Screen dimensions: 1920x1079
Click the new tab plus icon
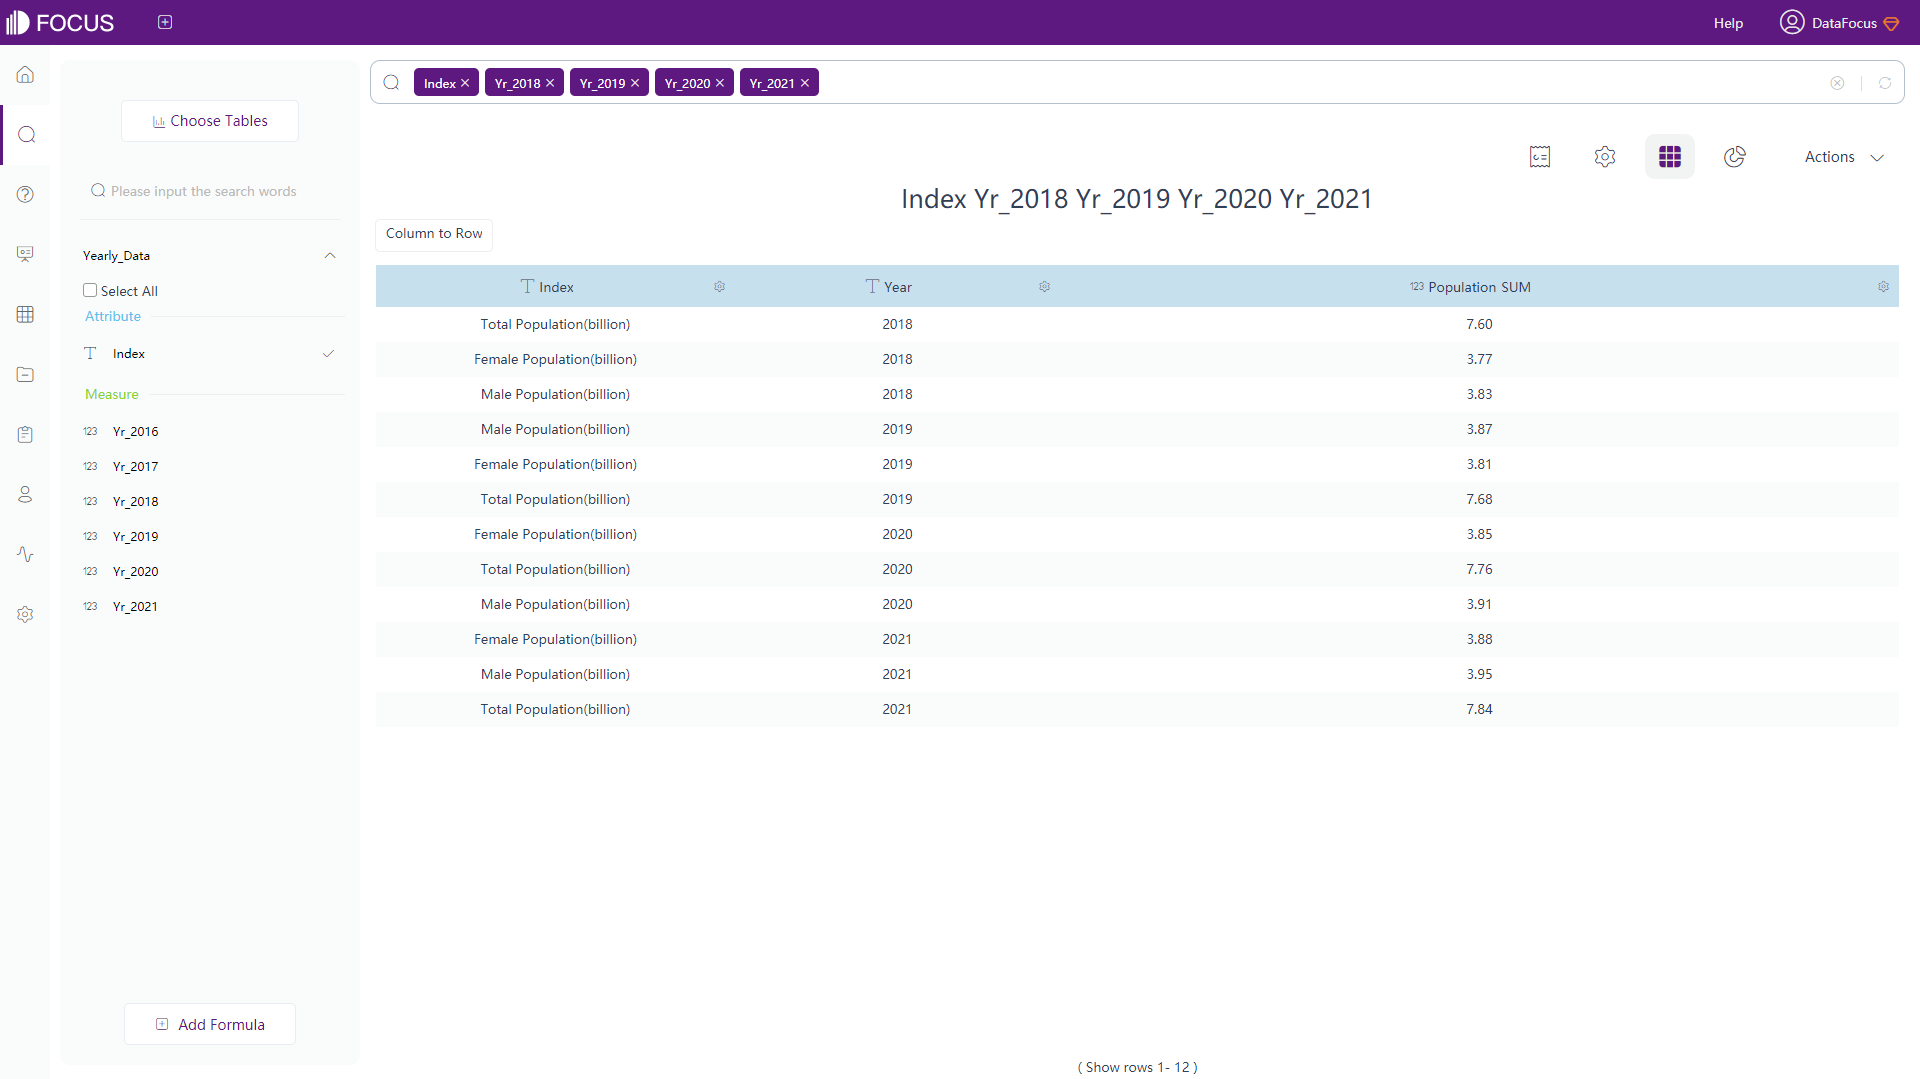click(x=165, y=22)
